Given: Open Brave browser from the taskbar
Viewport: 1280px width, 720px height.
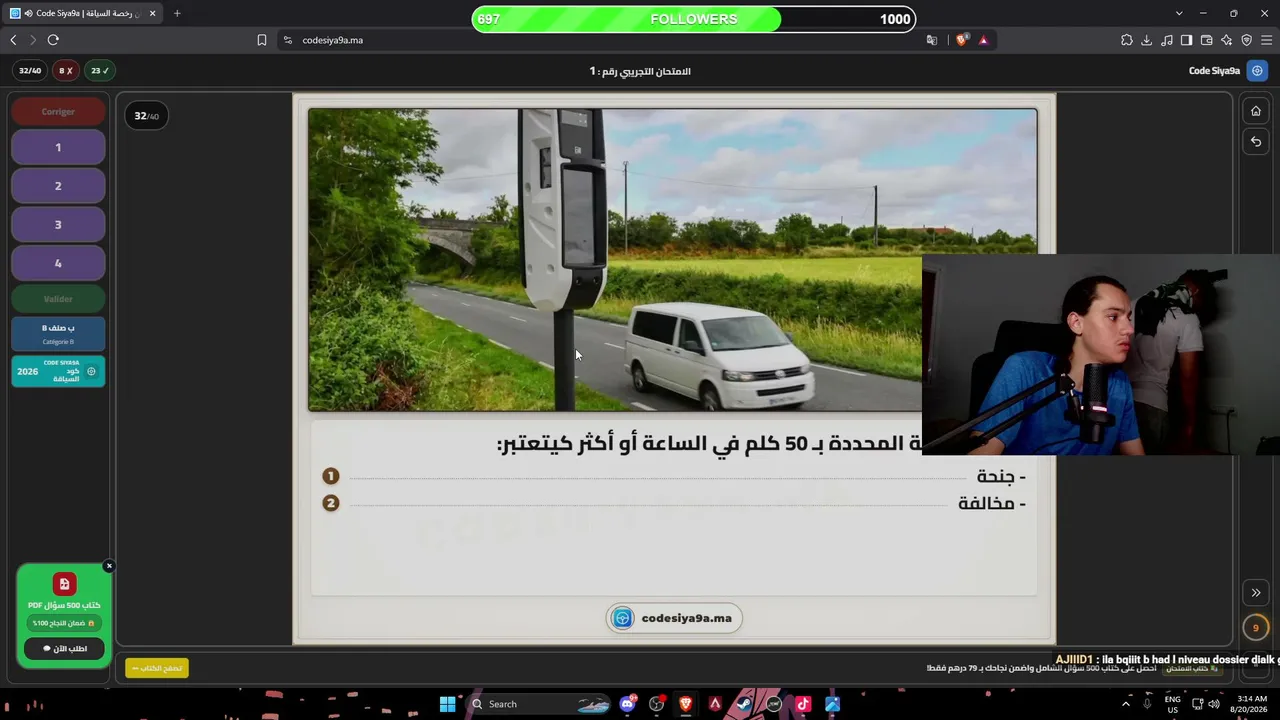Looking at the screenshot, I should click(x=686, y=704).
